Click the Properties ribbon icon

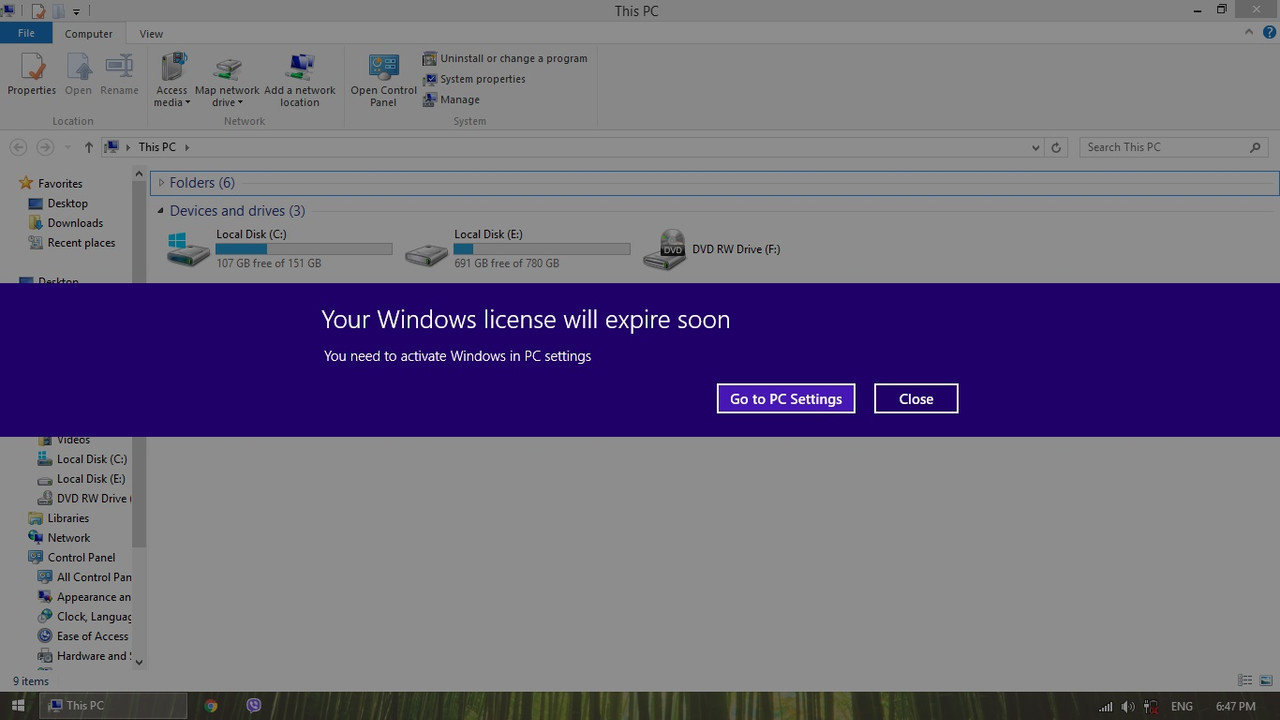click(x=32, y=75)
